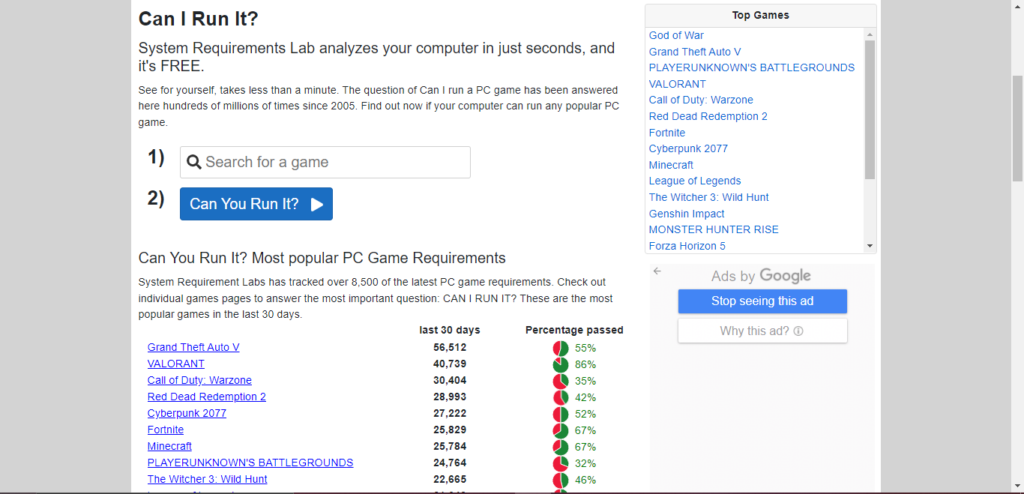The width and height of the screenshot is (1024, 494).
Task: Click Why this ad? button
Action: tap(762, 331)
